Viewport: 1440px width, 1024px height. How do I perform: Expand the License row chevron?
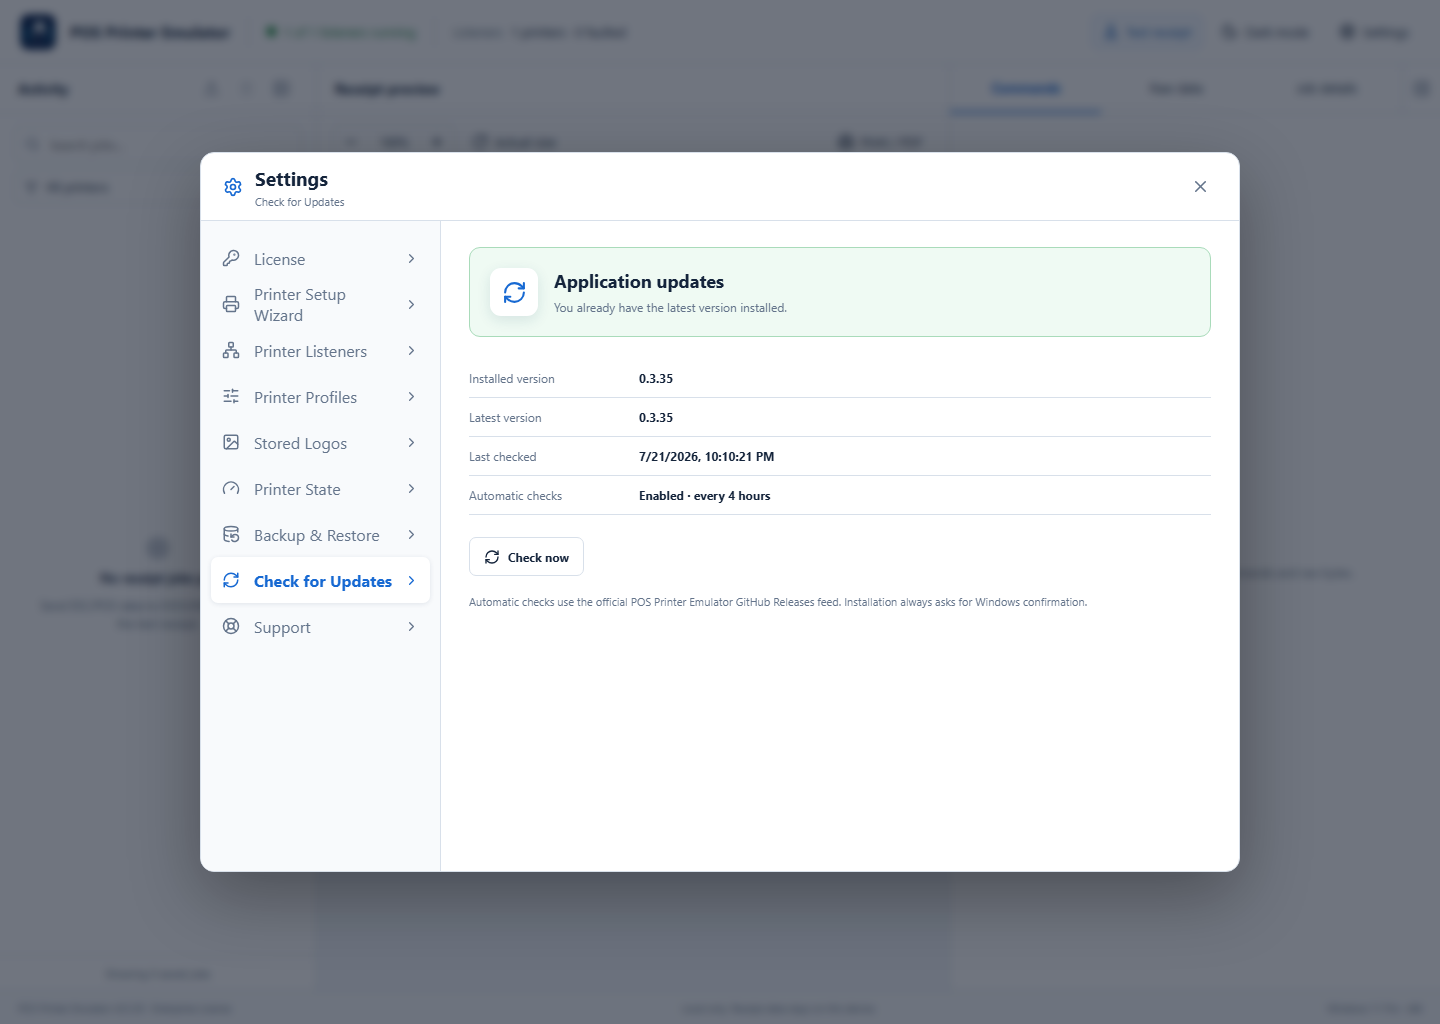point(411,259)
